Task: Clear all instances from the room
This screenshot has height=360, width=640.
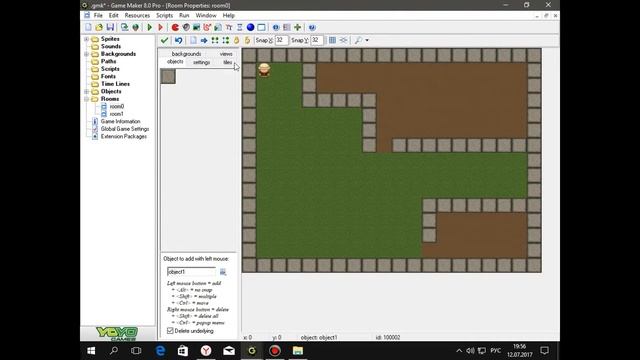Action: click(193, 40)
